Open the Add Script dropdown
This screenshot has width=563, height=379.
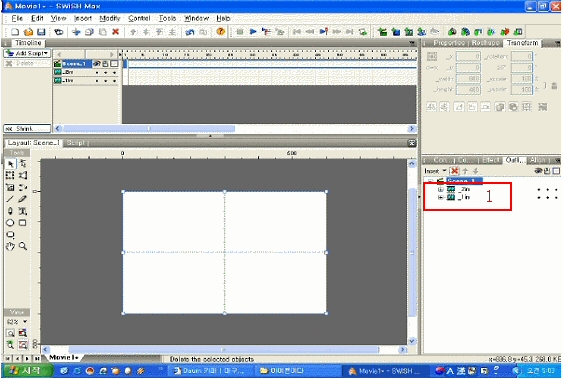(x=27, y=53)
